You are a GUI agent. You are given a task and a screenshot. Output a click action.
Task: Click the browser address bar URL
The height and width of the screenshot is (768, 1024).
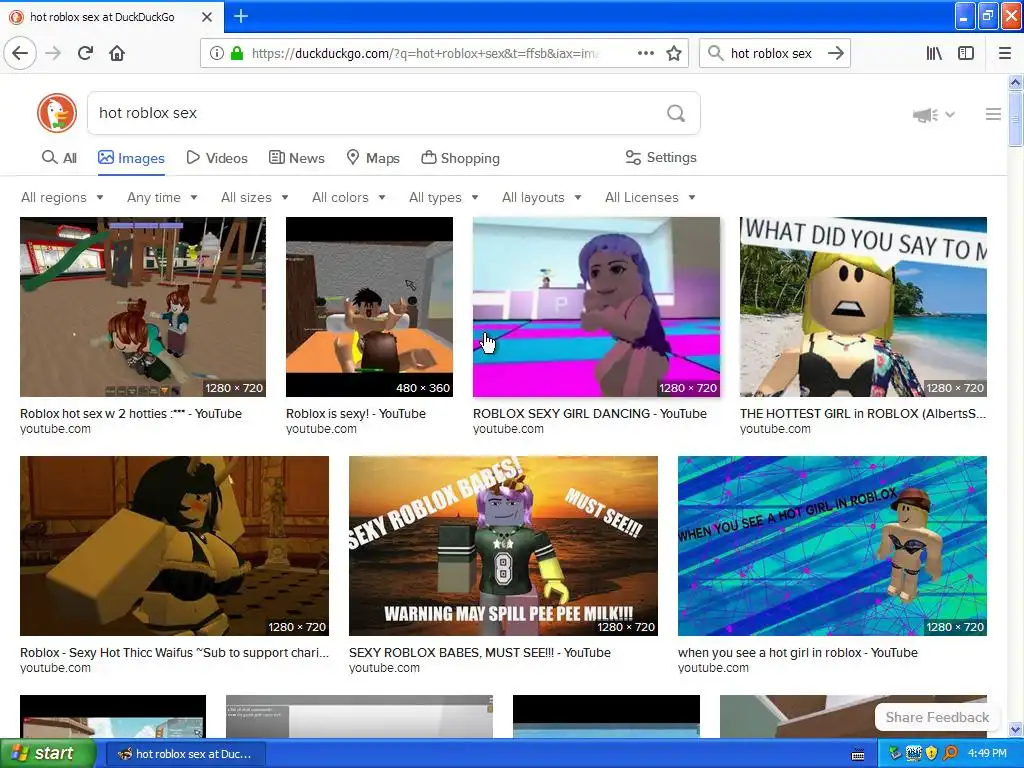point(426,54)
